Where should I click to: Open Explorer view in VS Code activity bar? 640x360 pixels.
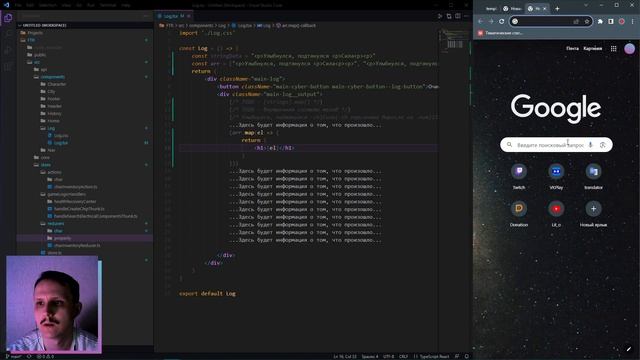(8, 18)
